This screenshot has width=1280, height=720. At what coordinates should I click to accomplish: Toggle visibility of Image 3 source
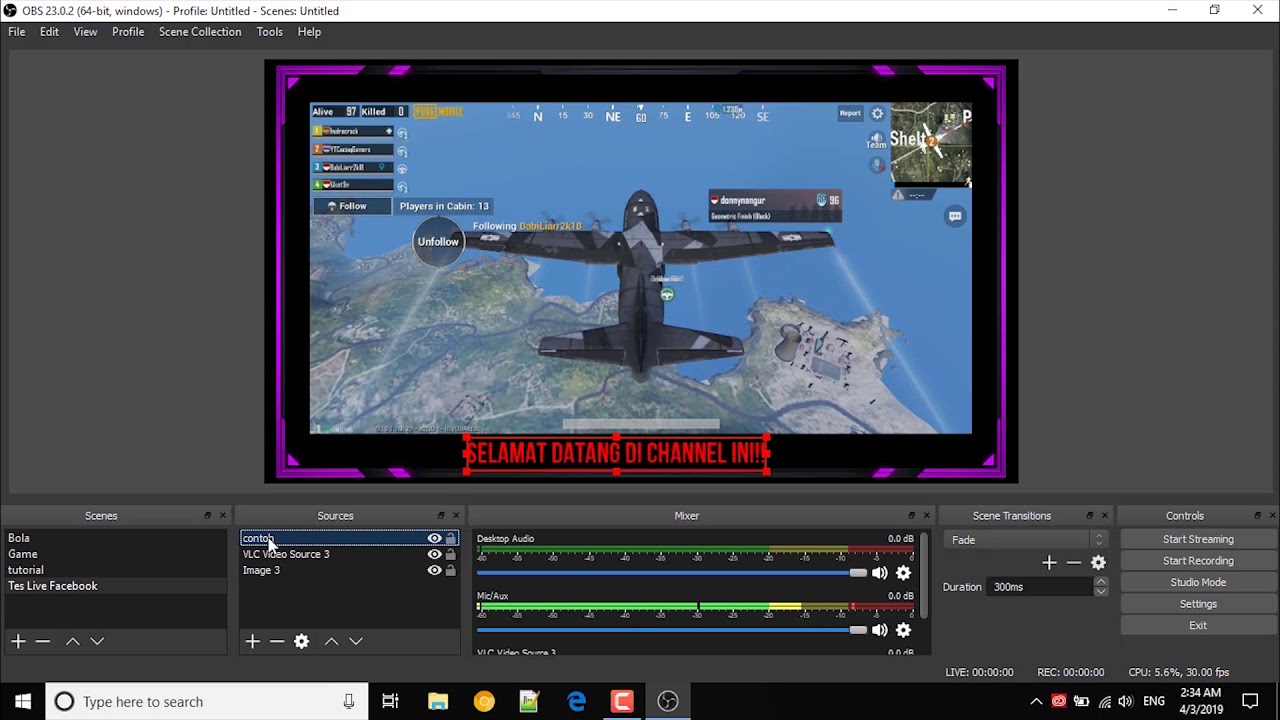pyautogui.click(x=434, y=570)
